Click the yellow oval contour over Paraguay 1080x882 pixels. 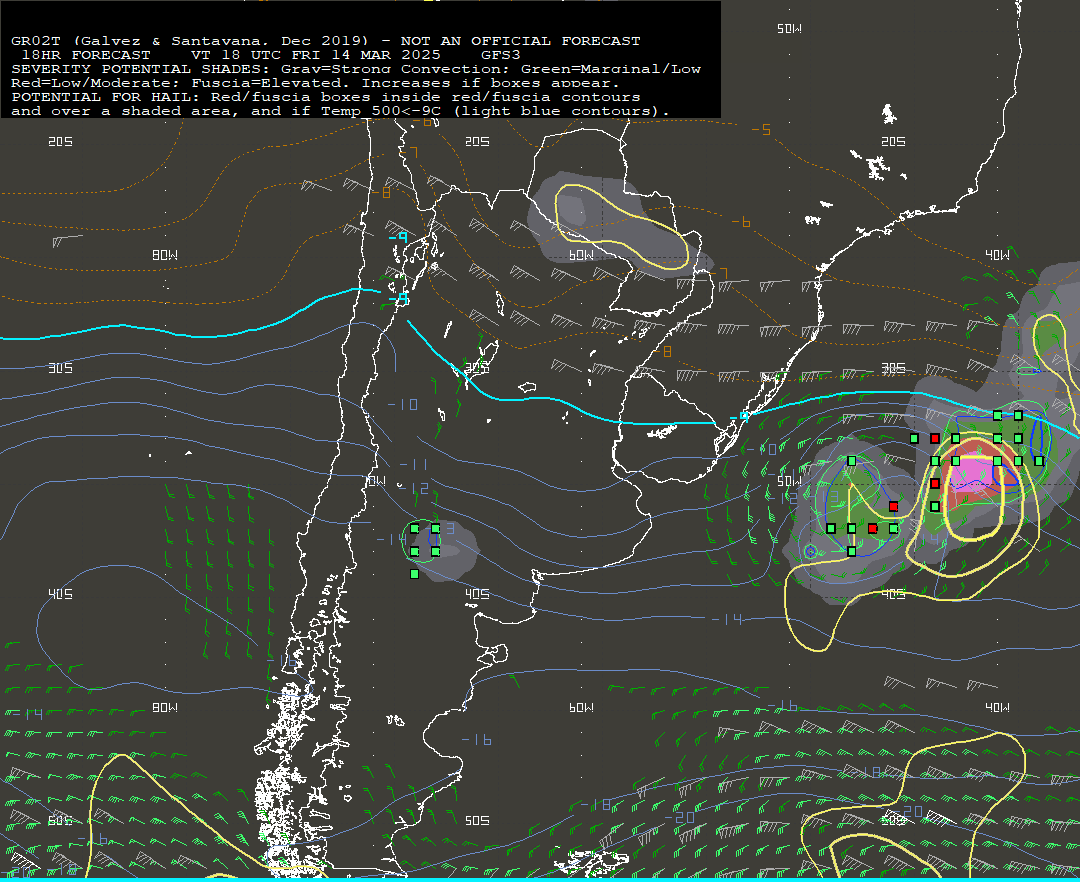[622, 226]
